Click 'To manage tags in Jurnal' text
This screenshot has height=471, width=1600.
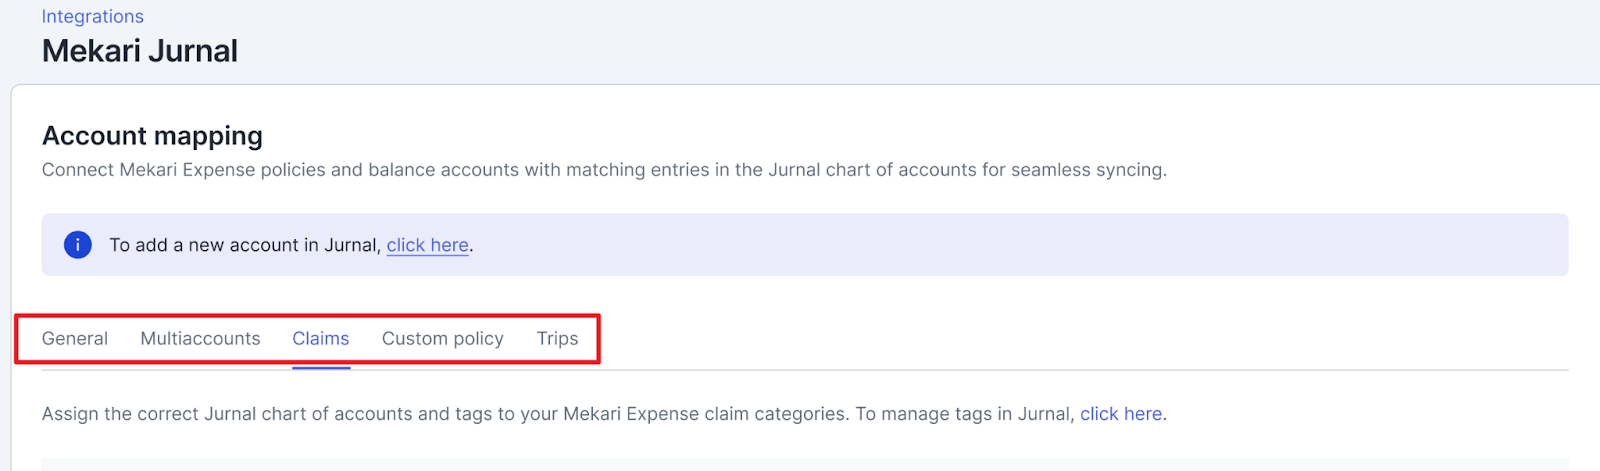click(x=965, y=414)
